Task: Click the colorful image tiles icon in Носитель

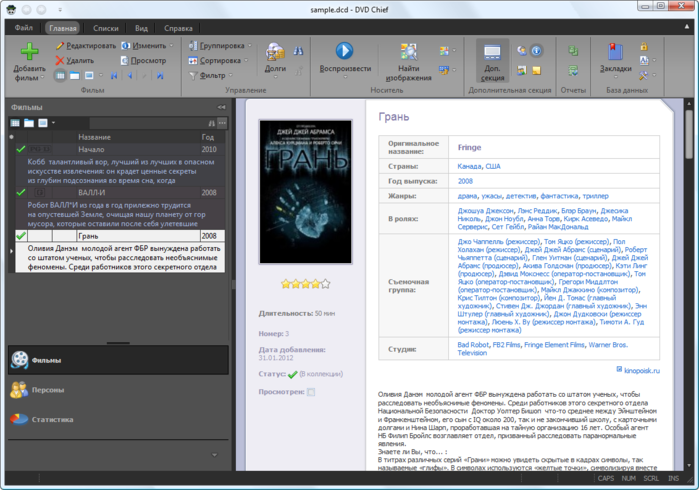Action: coord(444,51)
